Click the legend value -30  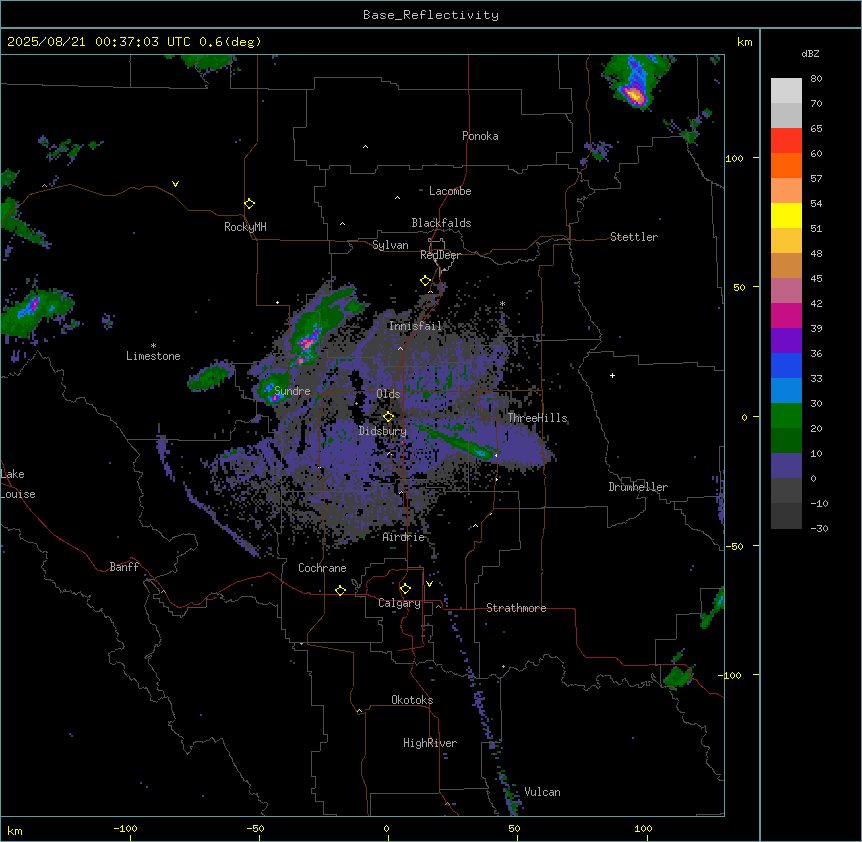pos(819,528)
